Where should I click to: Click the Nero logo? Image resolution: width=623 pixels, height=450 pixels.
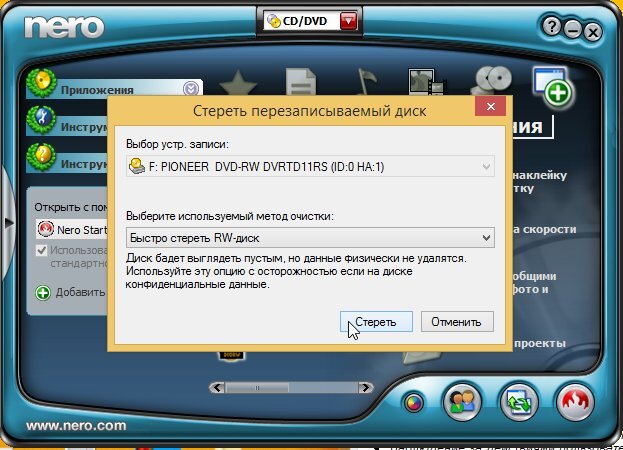[x=64, y=27]
